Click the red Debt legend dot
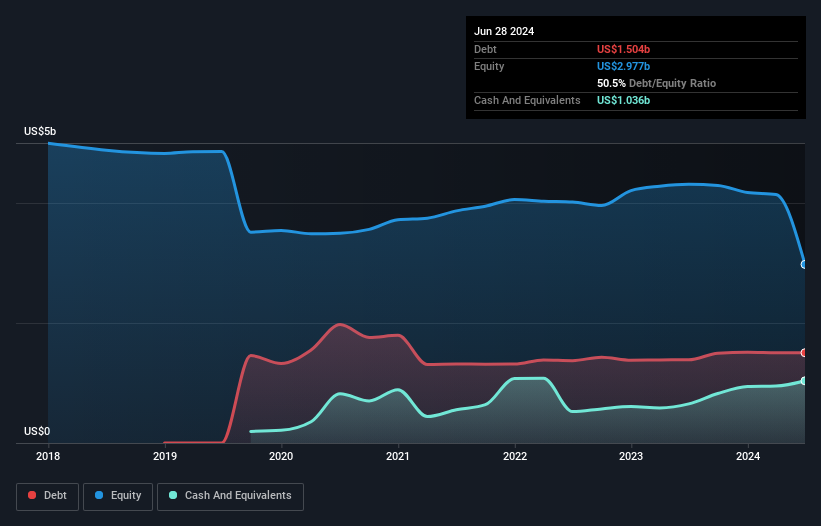 [x=32, y=495]
